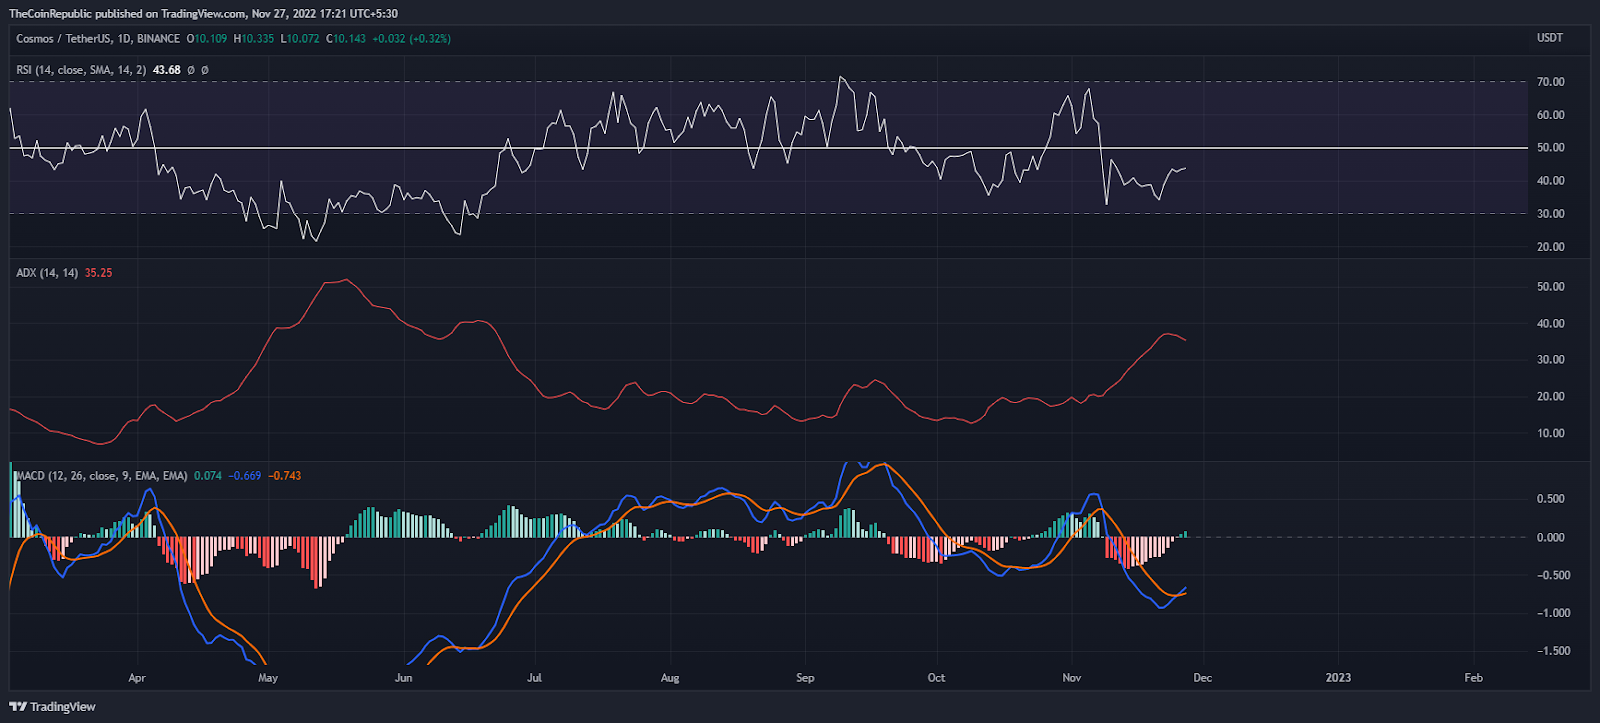Click the 70.00 level on RSI axis
1600x723 pixels.
pyautogui.click(x=1550, y=82)
